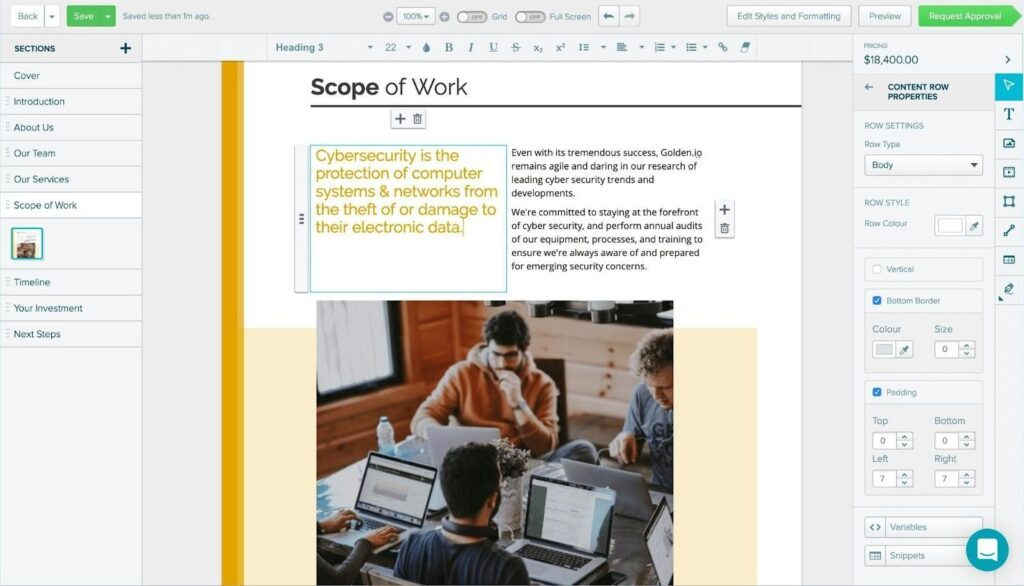Uncheck the Bottom Border checkbox
This screenshot has height=586, width=1024.
877,300
